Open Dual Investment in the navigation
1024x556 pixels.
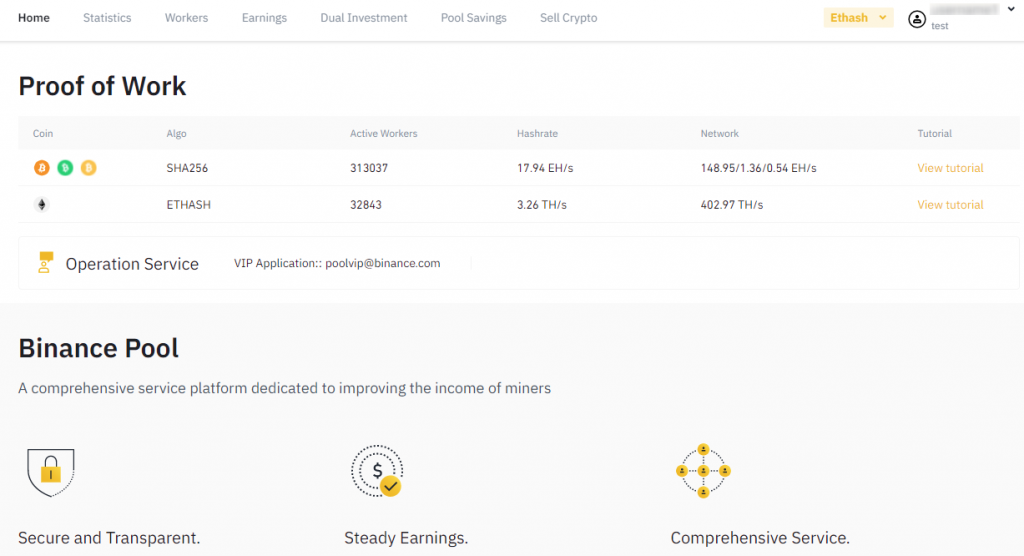pos(364,18)
